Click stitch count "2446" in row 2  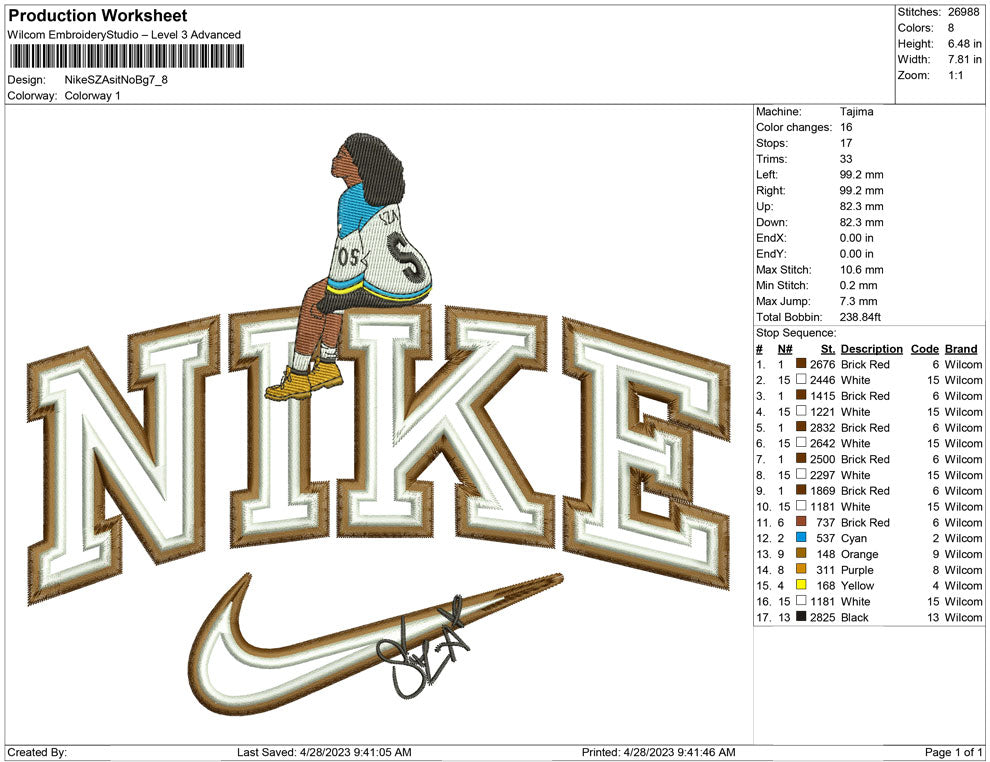823,380
